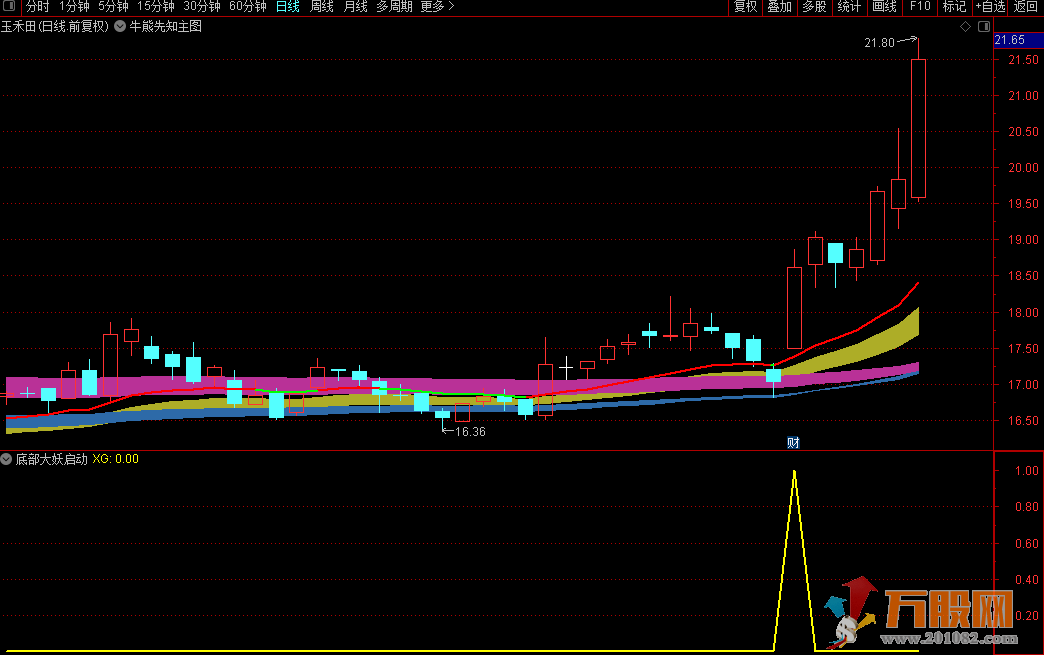Click the panel layout icon at far left of toolbar
Viewport: 1044px width, 655px height.
pyautogui.click(x=9, y=6)
